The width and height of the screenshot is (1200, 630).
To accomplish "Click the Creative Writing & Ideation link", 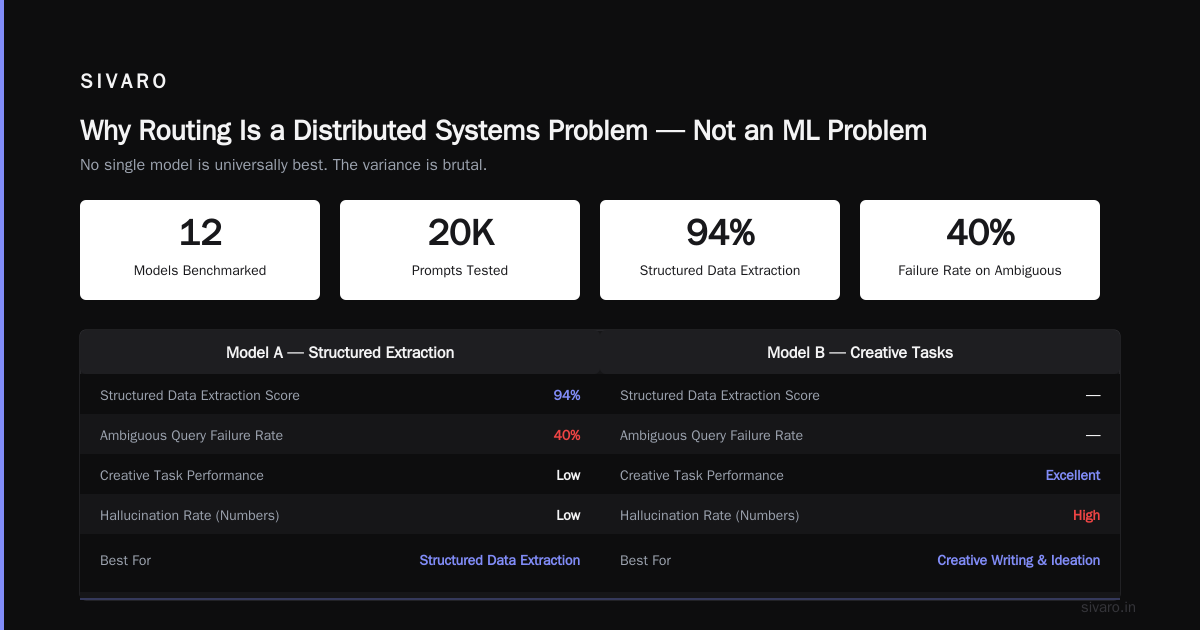I will click(x=1018, y=560).
